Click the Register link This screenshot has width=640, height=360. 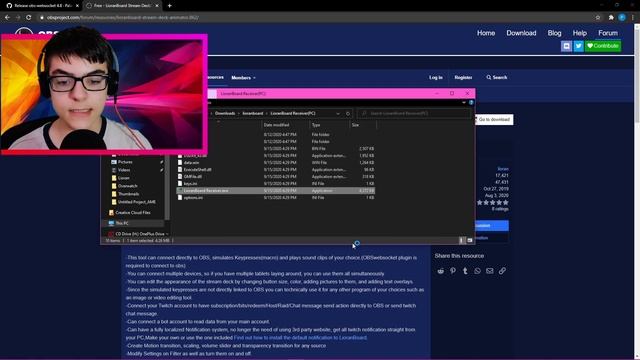point(463,78)
